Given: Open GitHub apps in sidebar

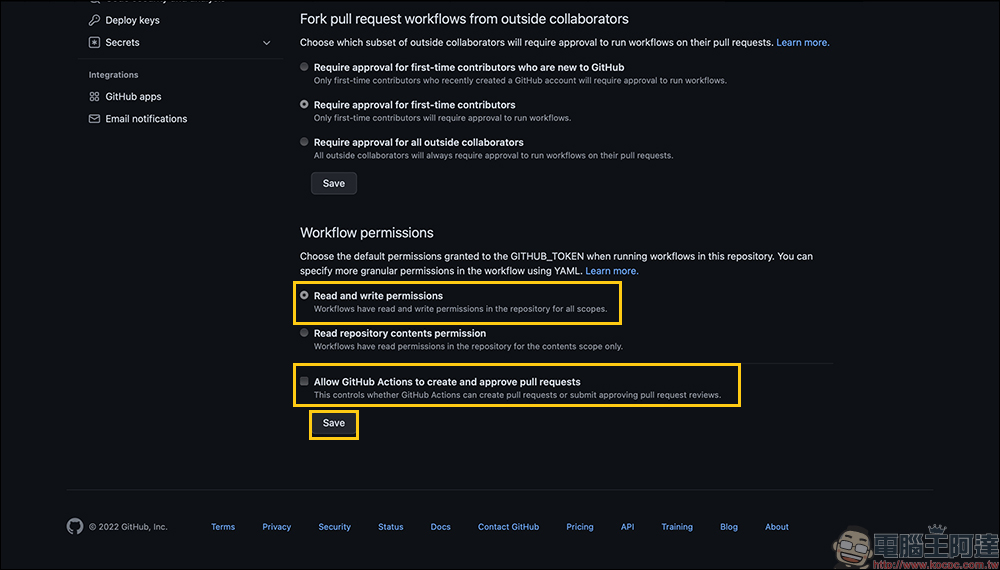Looking at the screenshot, I should (133, 97).
